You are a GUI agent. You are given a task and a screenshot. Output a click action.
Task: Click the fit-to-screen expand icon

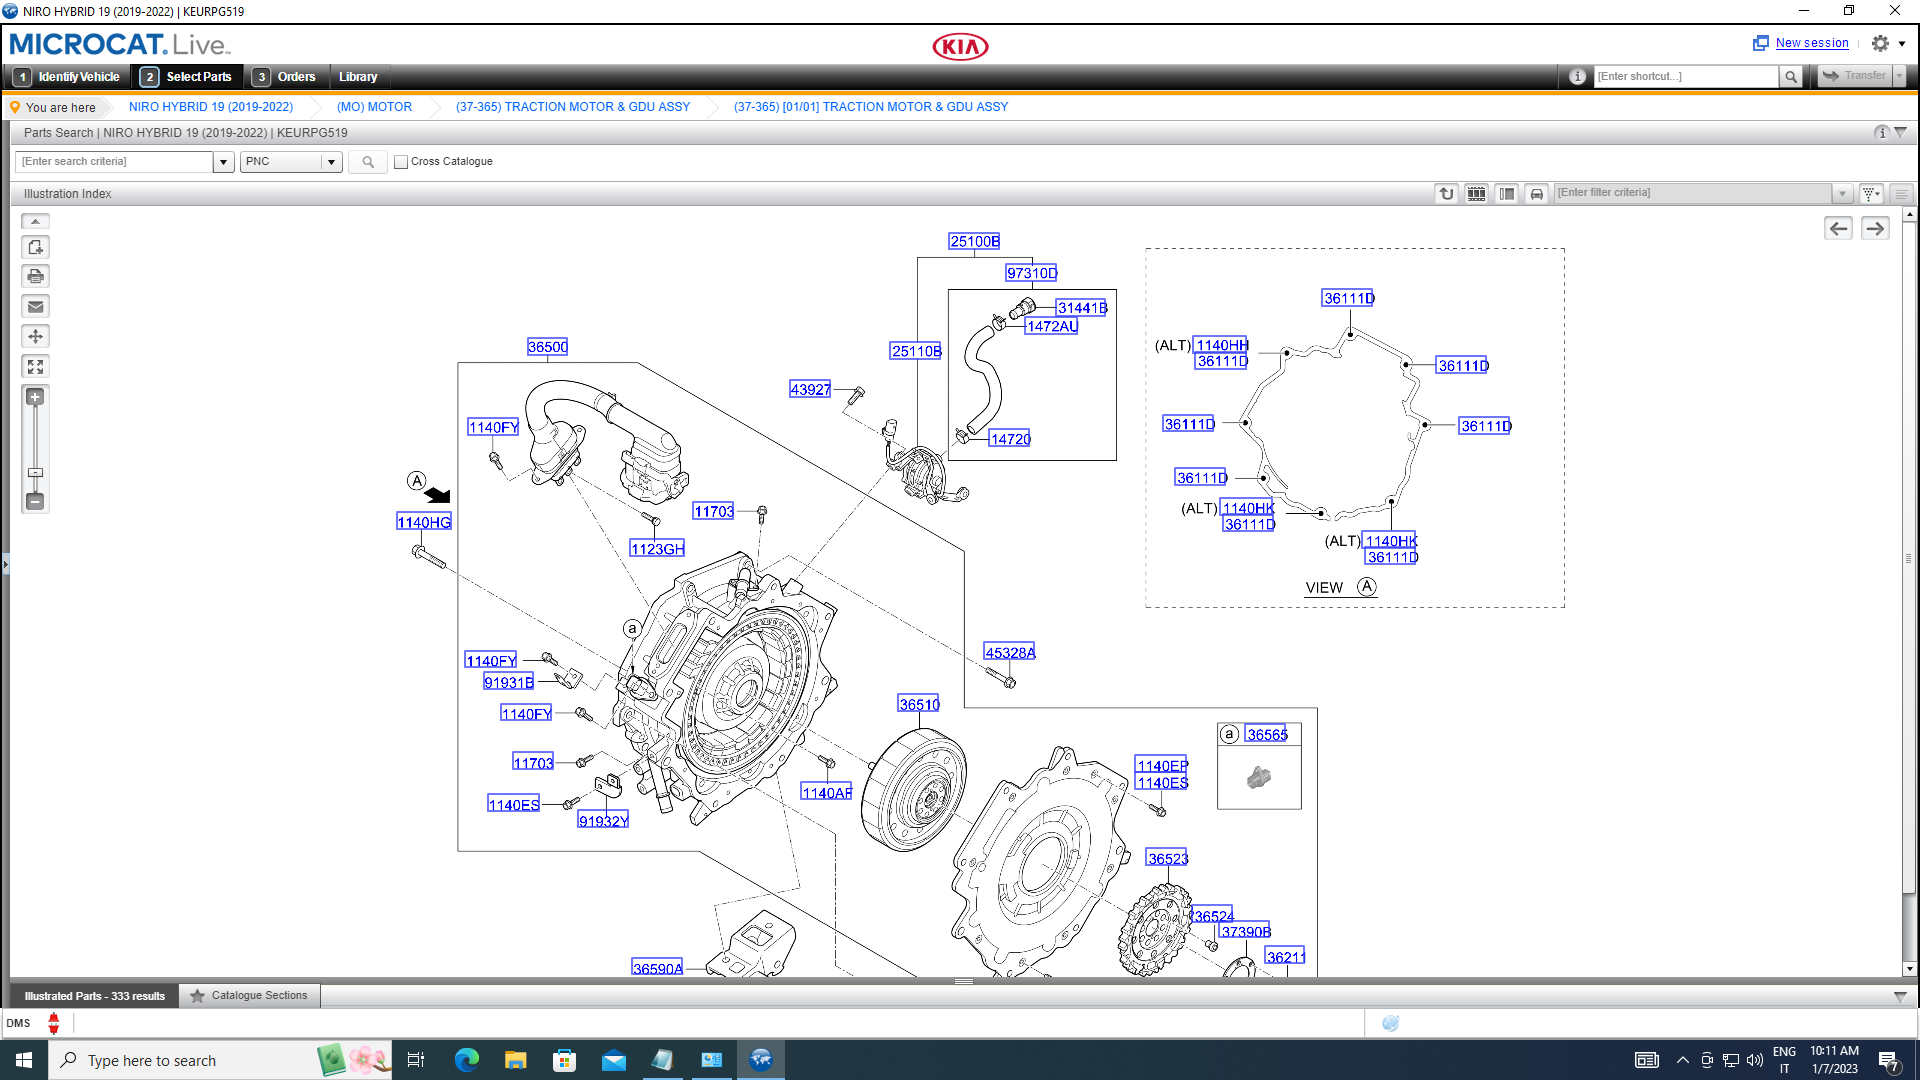point(35,366)
